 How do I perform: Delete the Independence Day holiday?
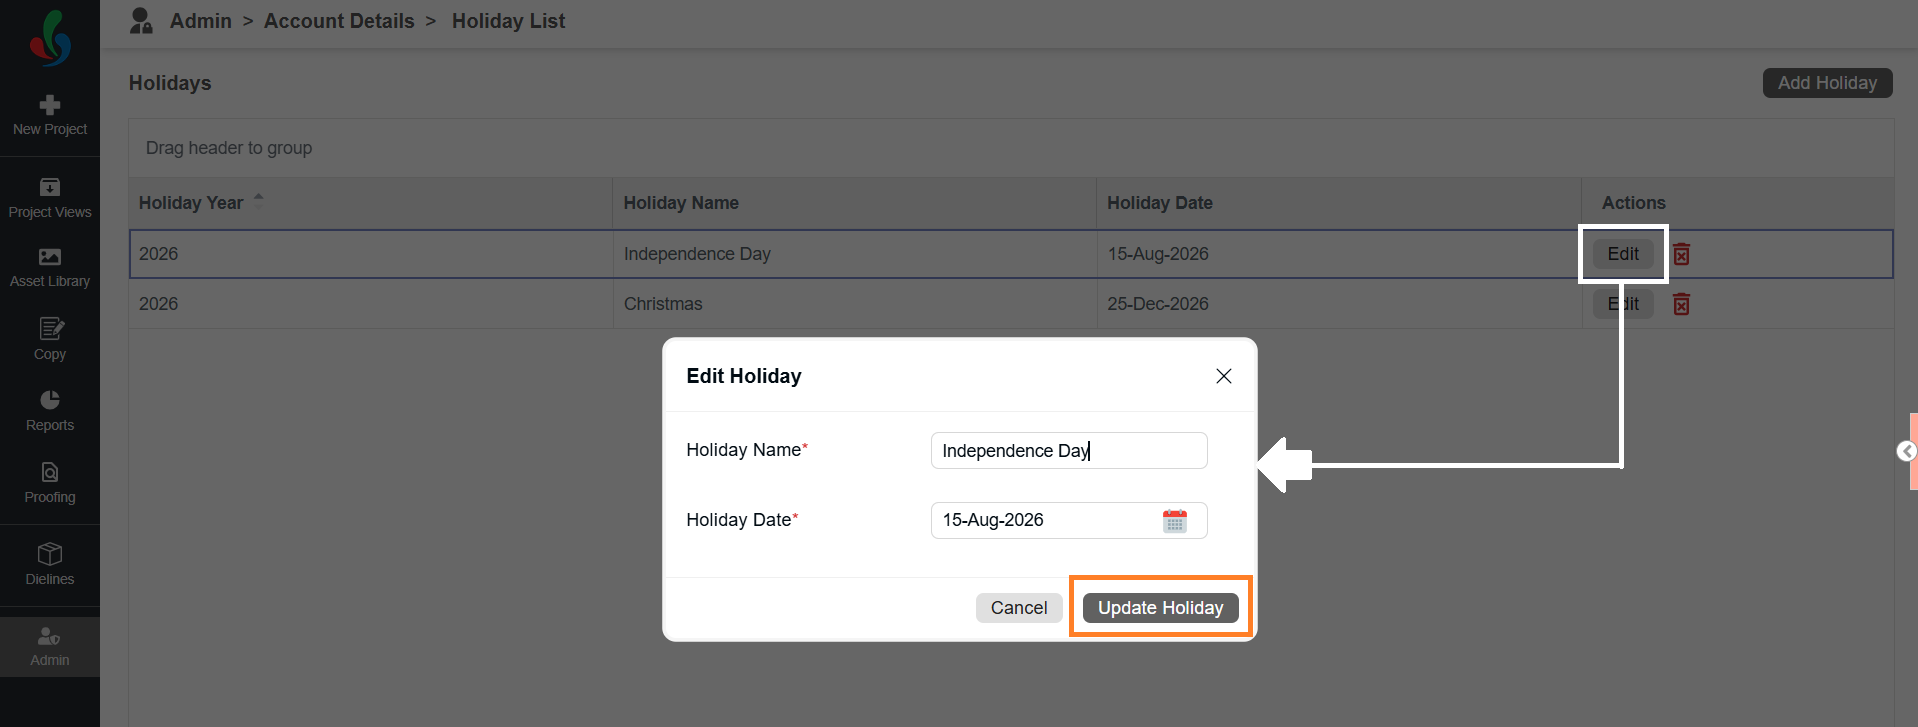pyautogui.click(x=1681, y=254)
